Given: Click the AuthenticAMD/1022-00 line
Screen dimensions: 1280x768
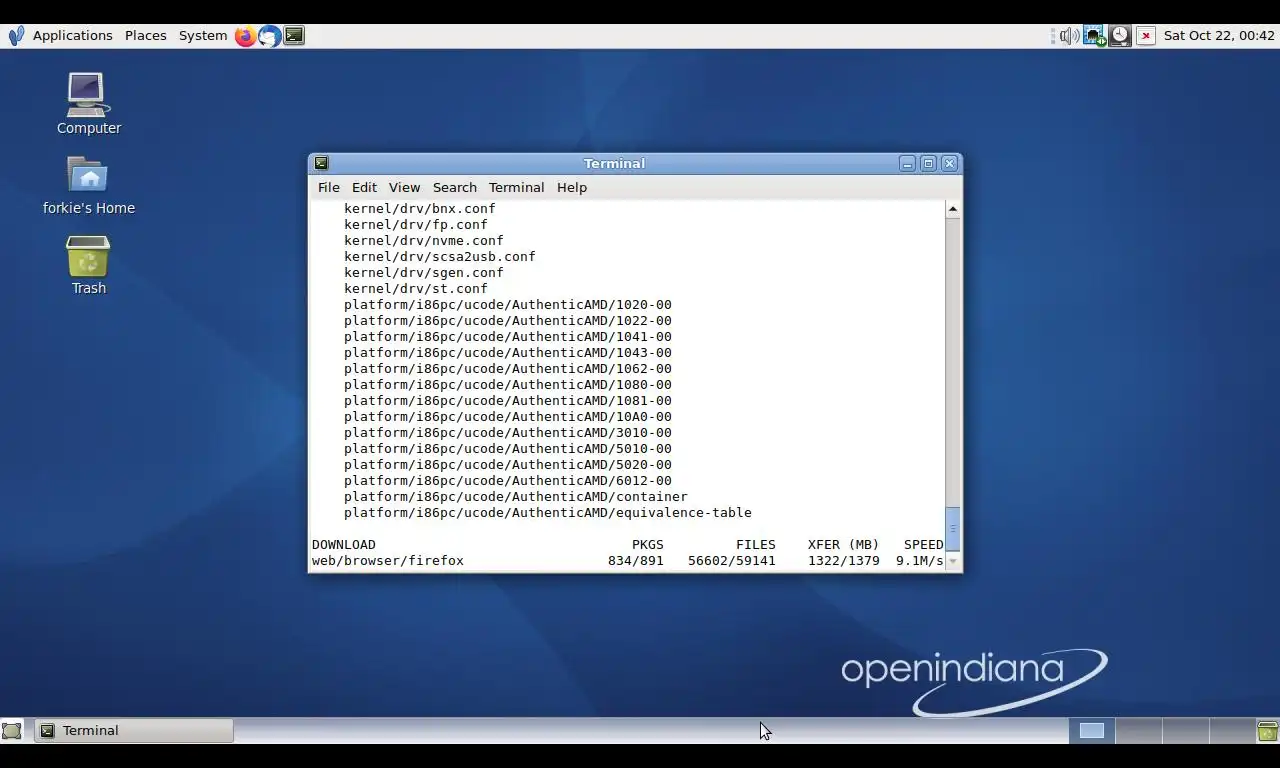Looking at the screenshot, I should click(x=508, y=321).
